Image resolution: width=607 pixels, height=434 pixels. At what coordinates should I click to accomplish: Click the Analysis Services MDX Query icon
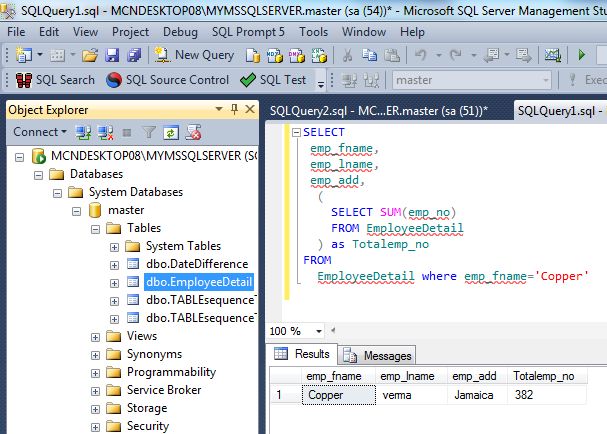274,55
